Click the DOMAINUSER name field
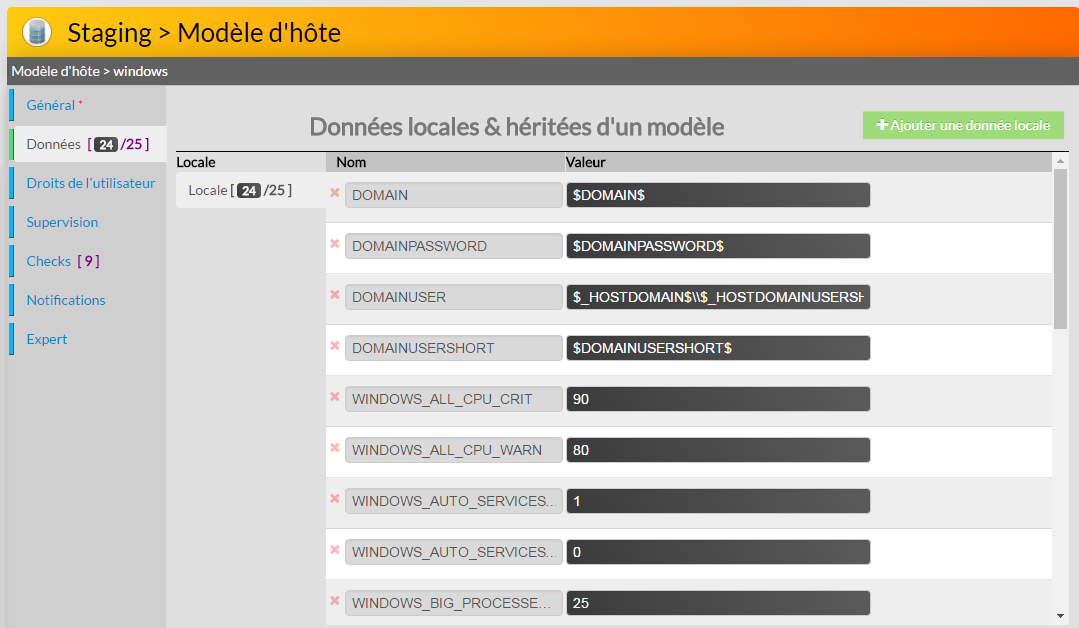This screenshot has height=628, width=1079. [453, 297]
